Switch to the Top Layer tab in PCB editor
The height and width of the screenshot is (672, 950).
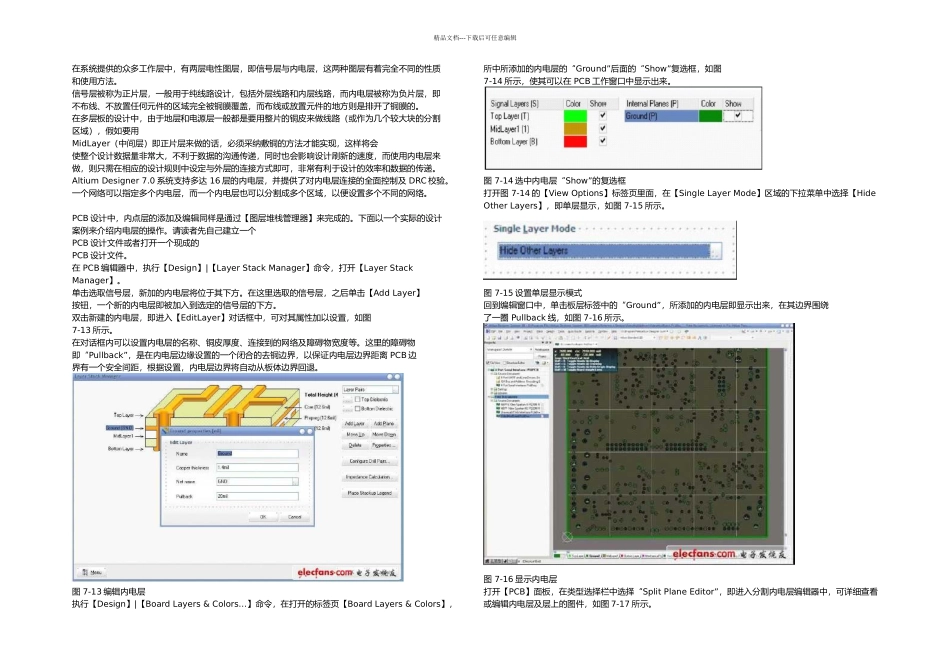click(577, 556)
